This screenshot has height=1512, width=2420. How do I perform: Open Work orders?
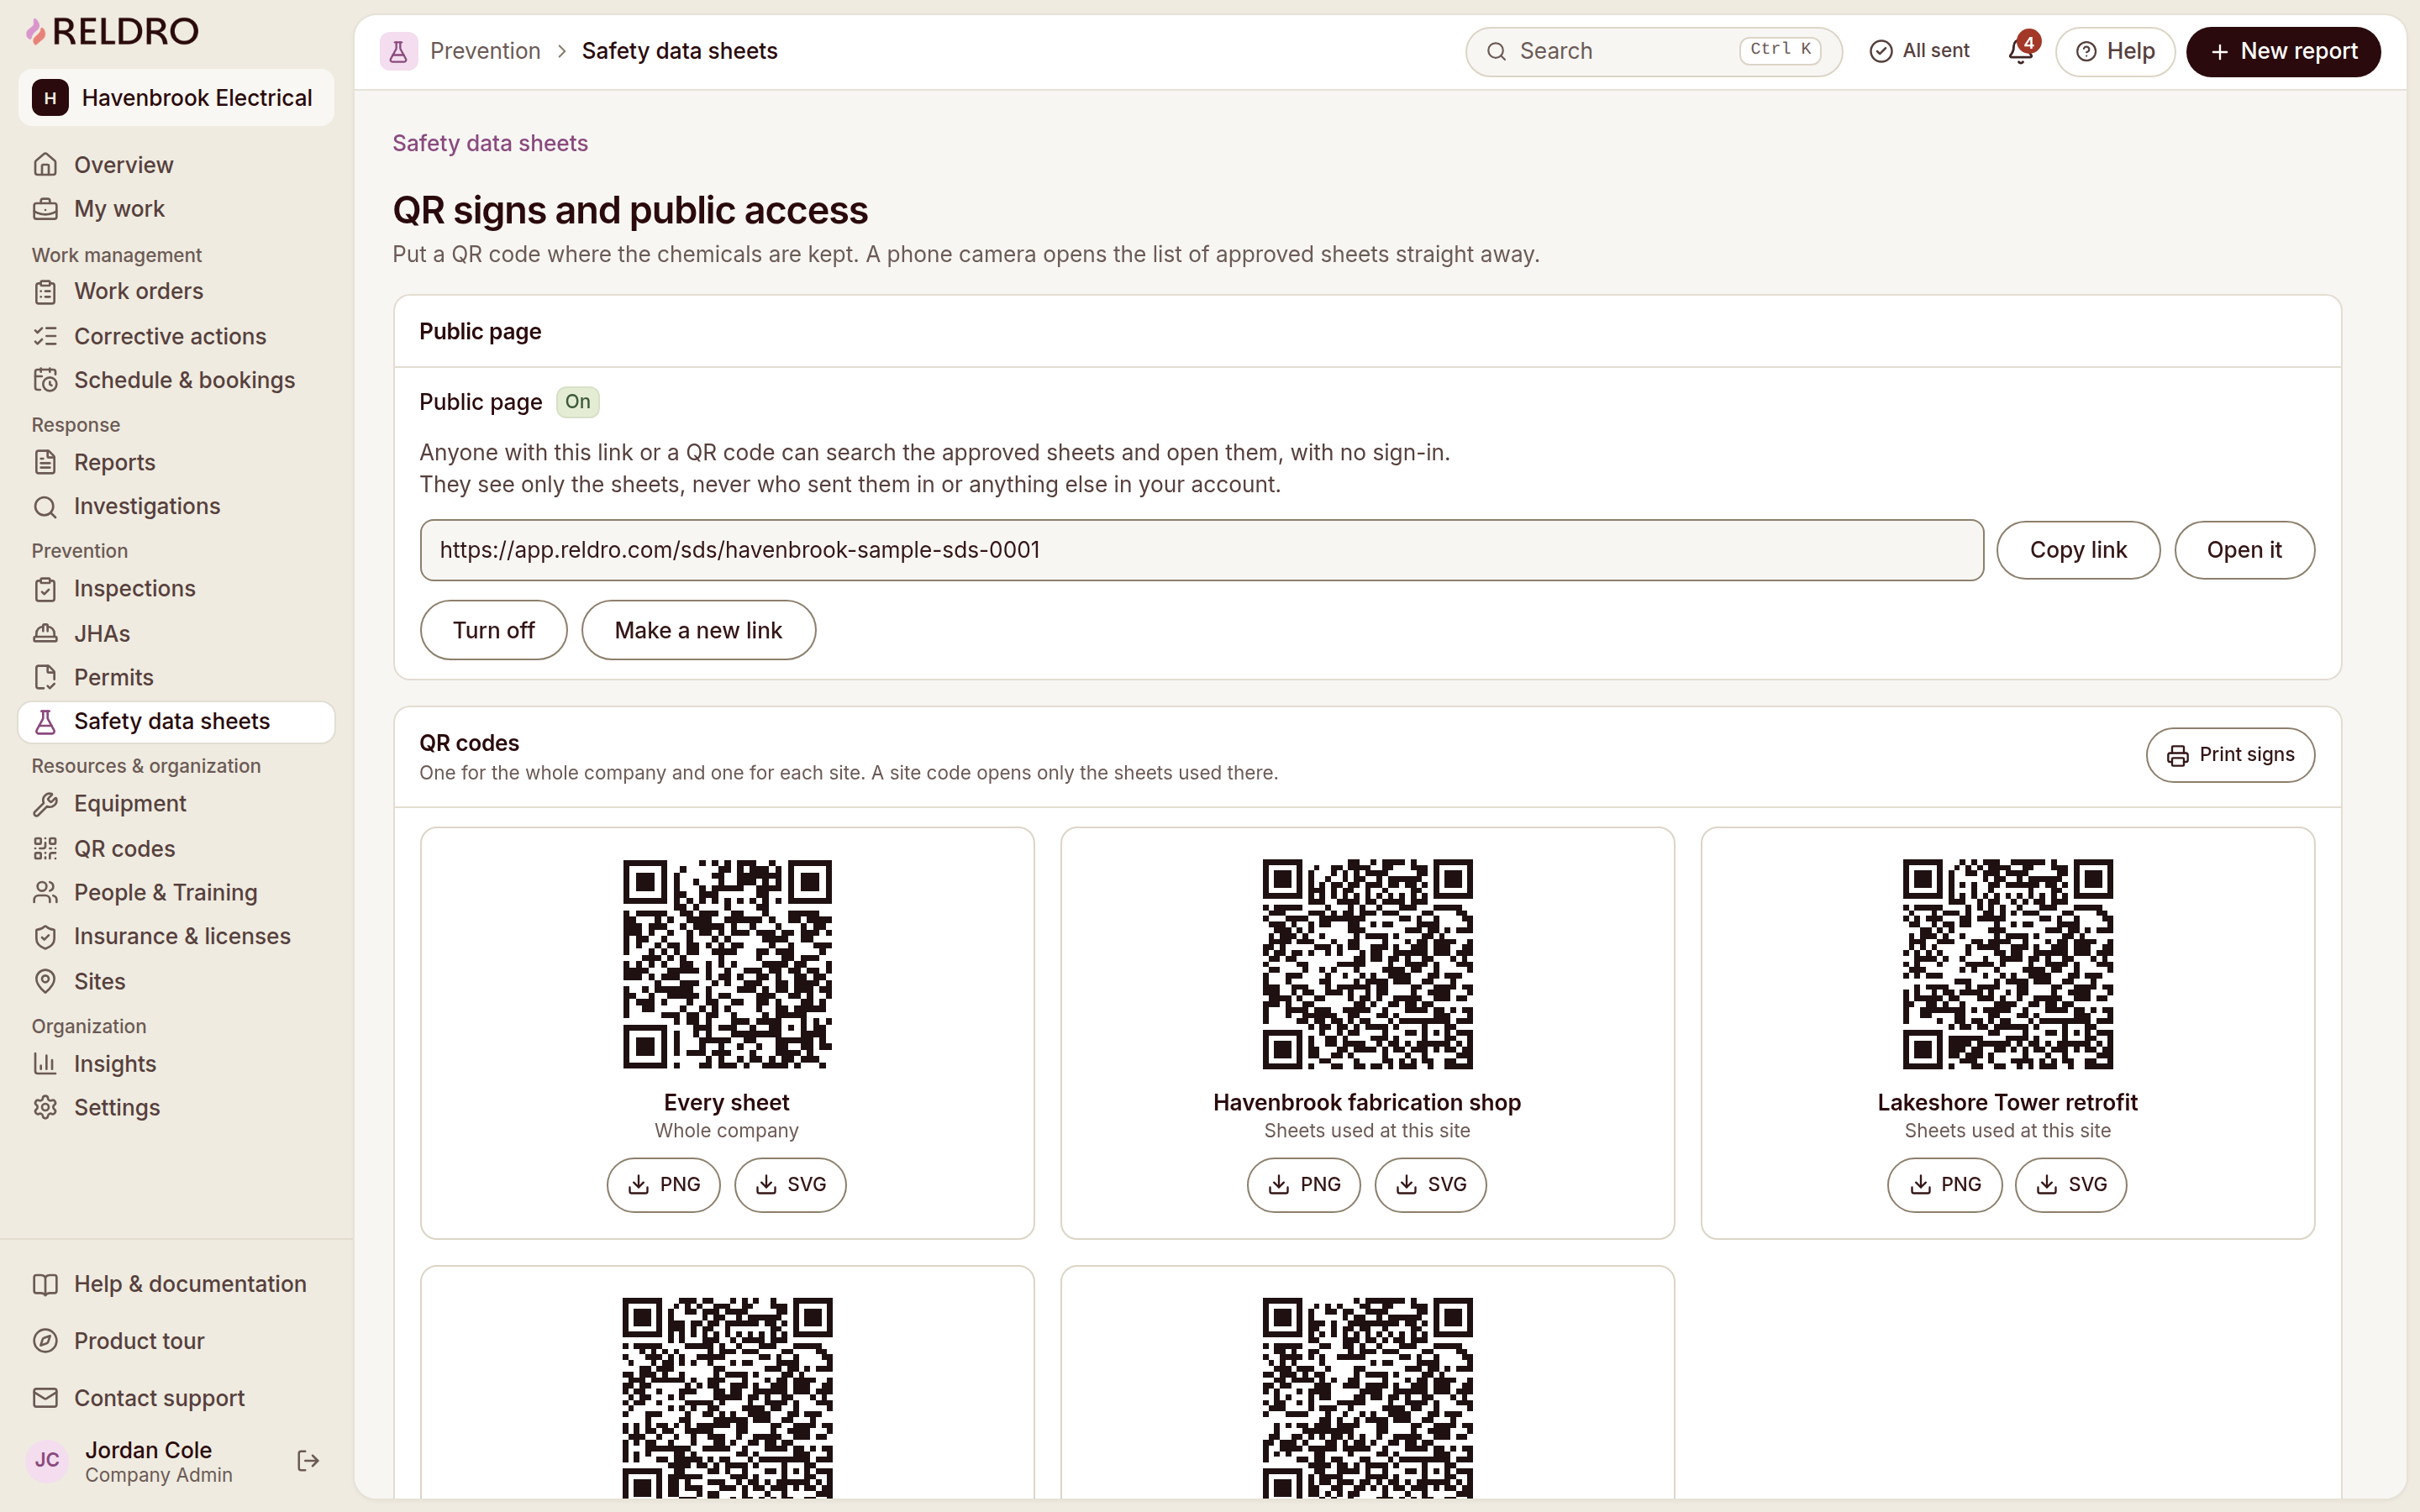176,291
